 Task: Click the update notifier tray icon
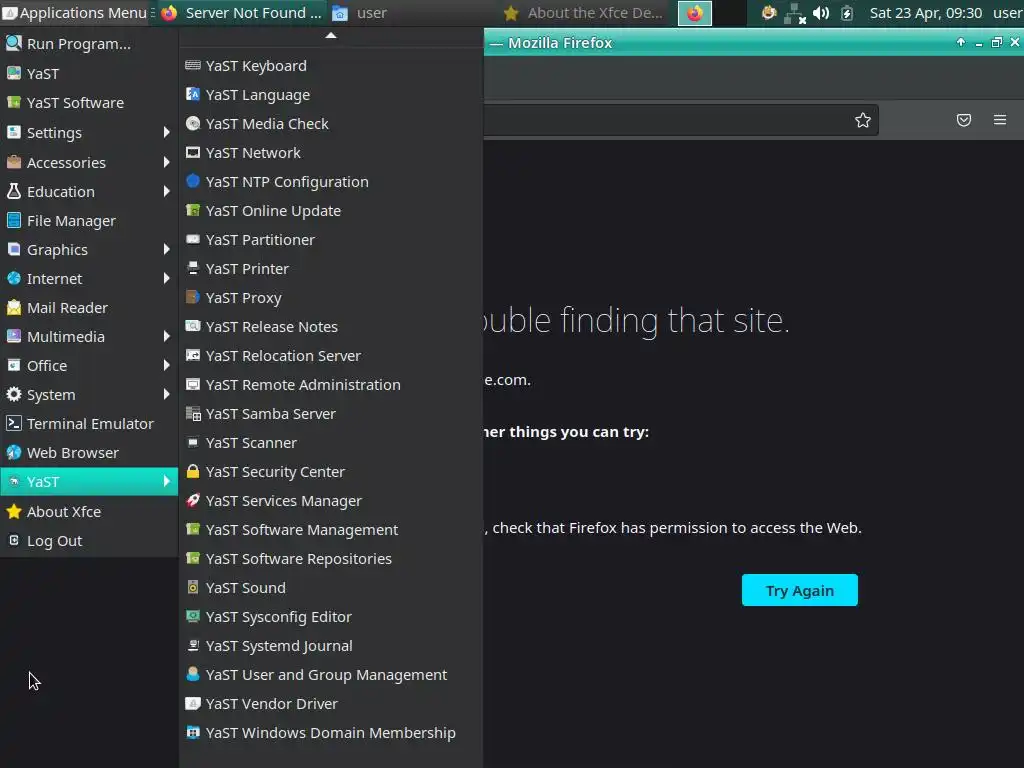click(x=769, y=12)
